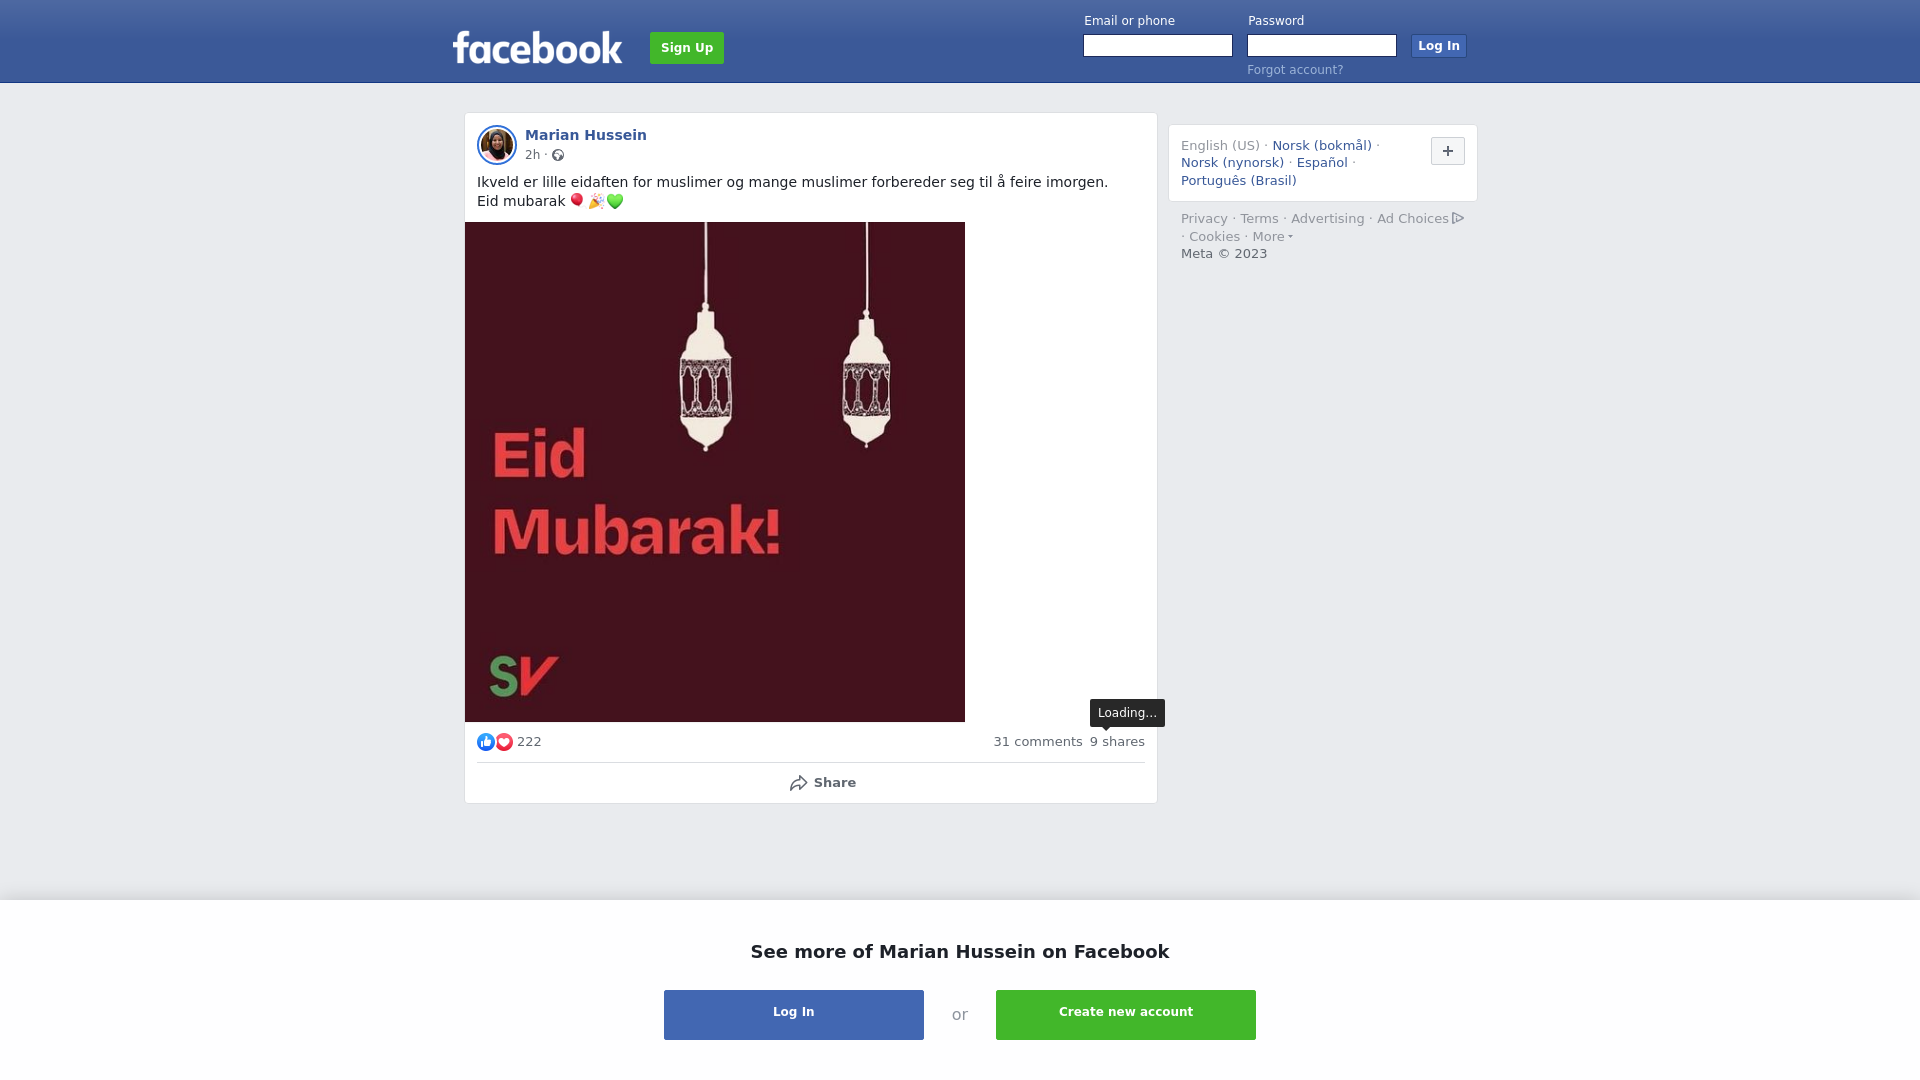Viewport: 1920px width, 1080px height.
Task: Focus the Password input field
Action: [1322, 46]
